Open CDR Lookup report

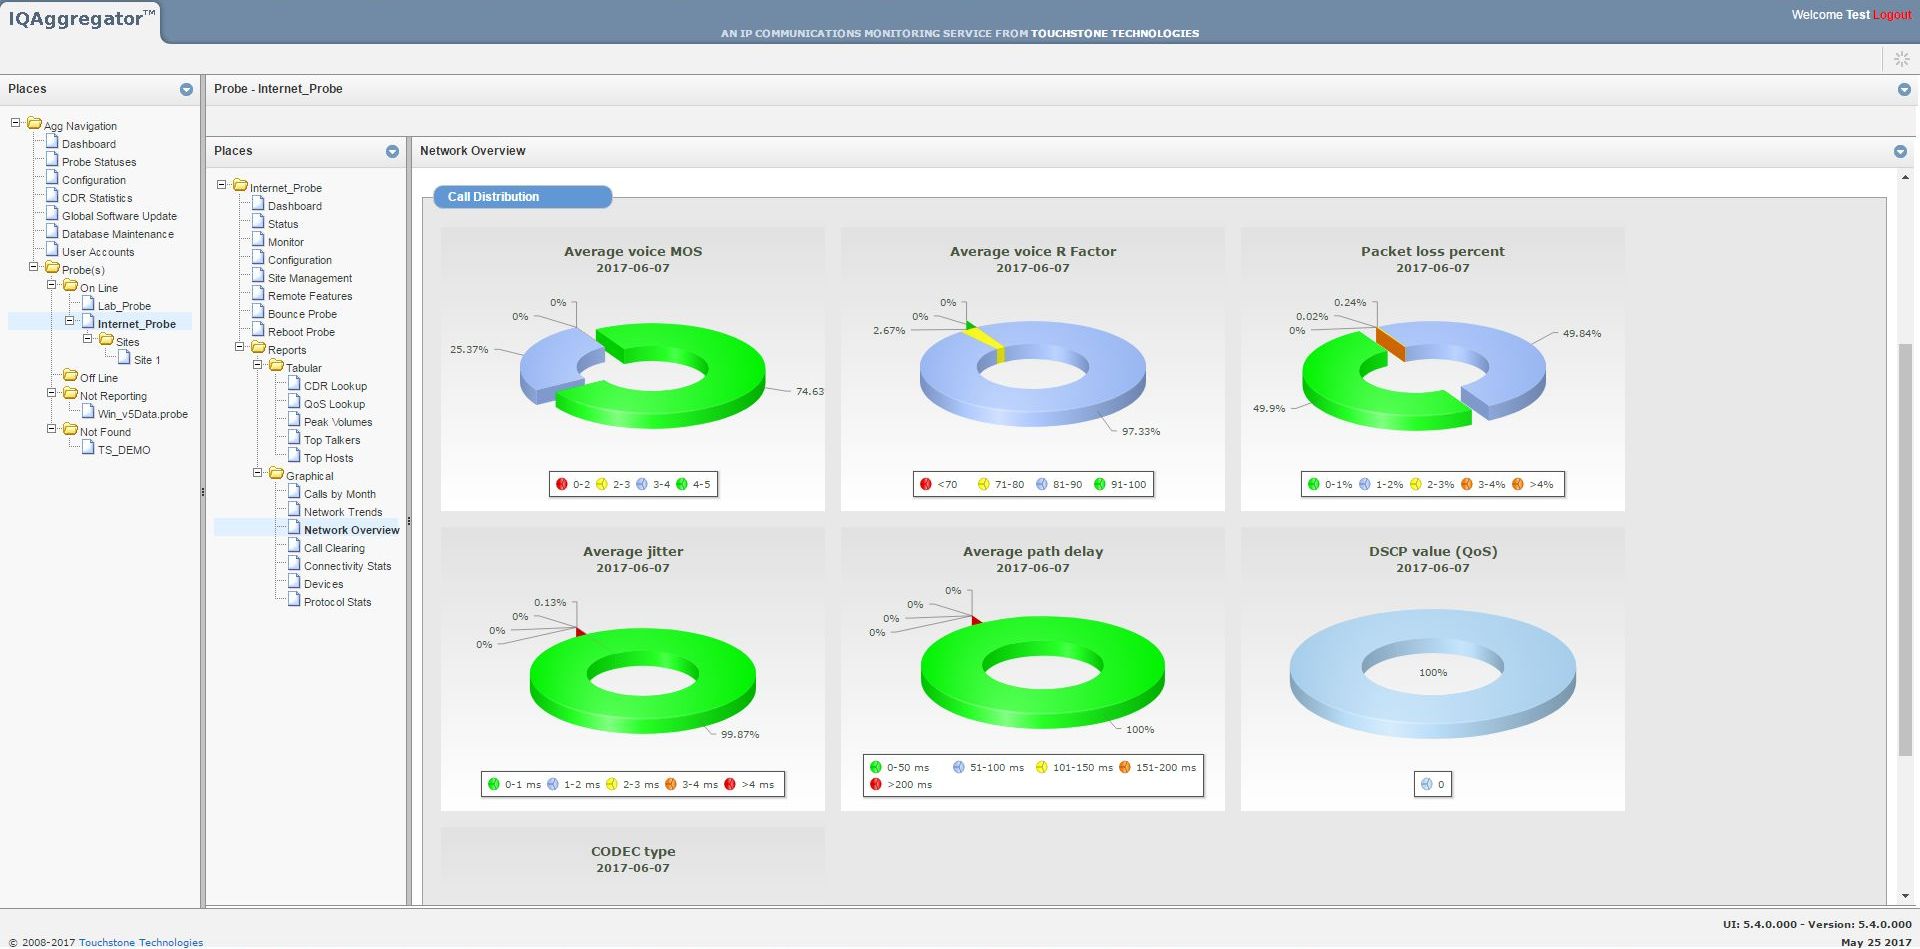[335, 386]
